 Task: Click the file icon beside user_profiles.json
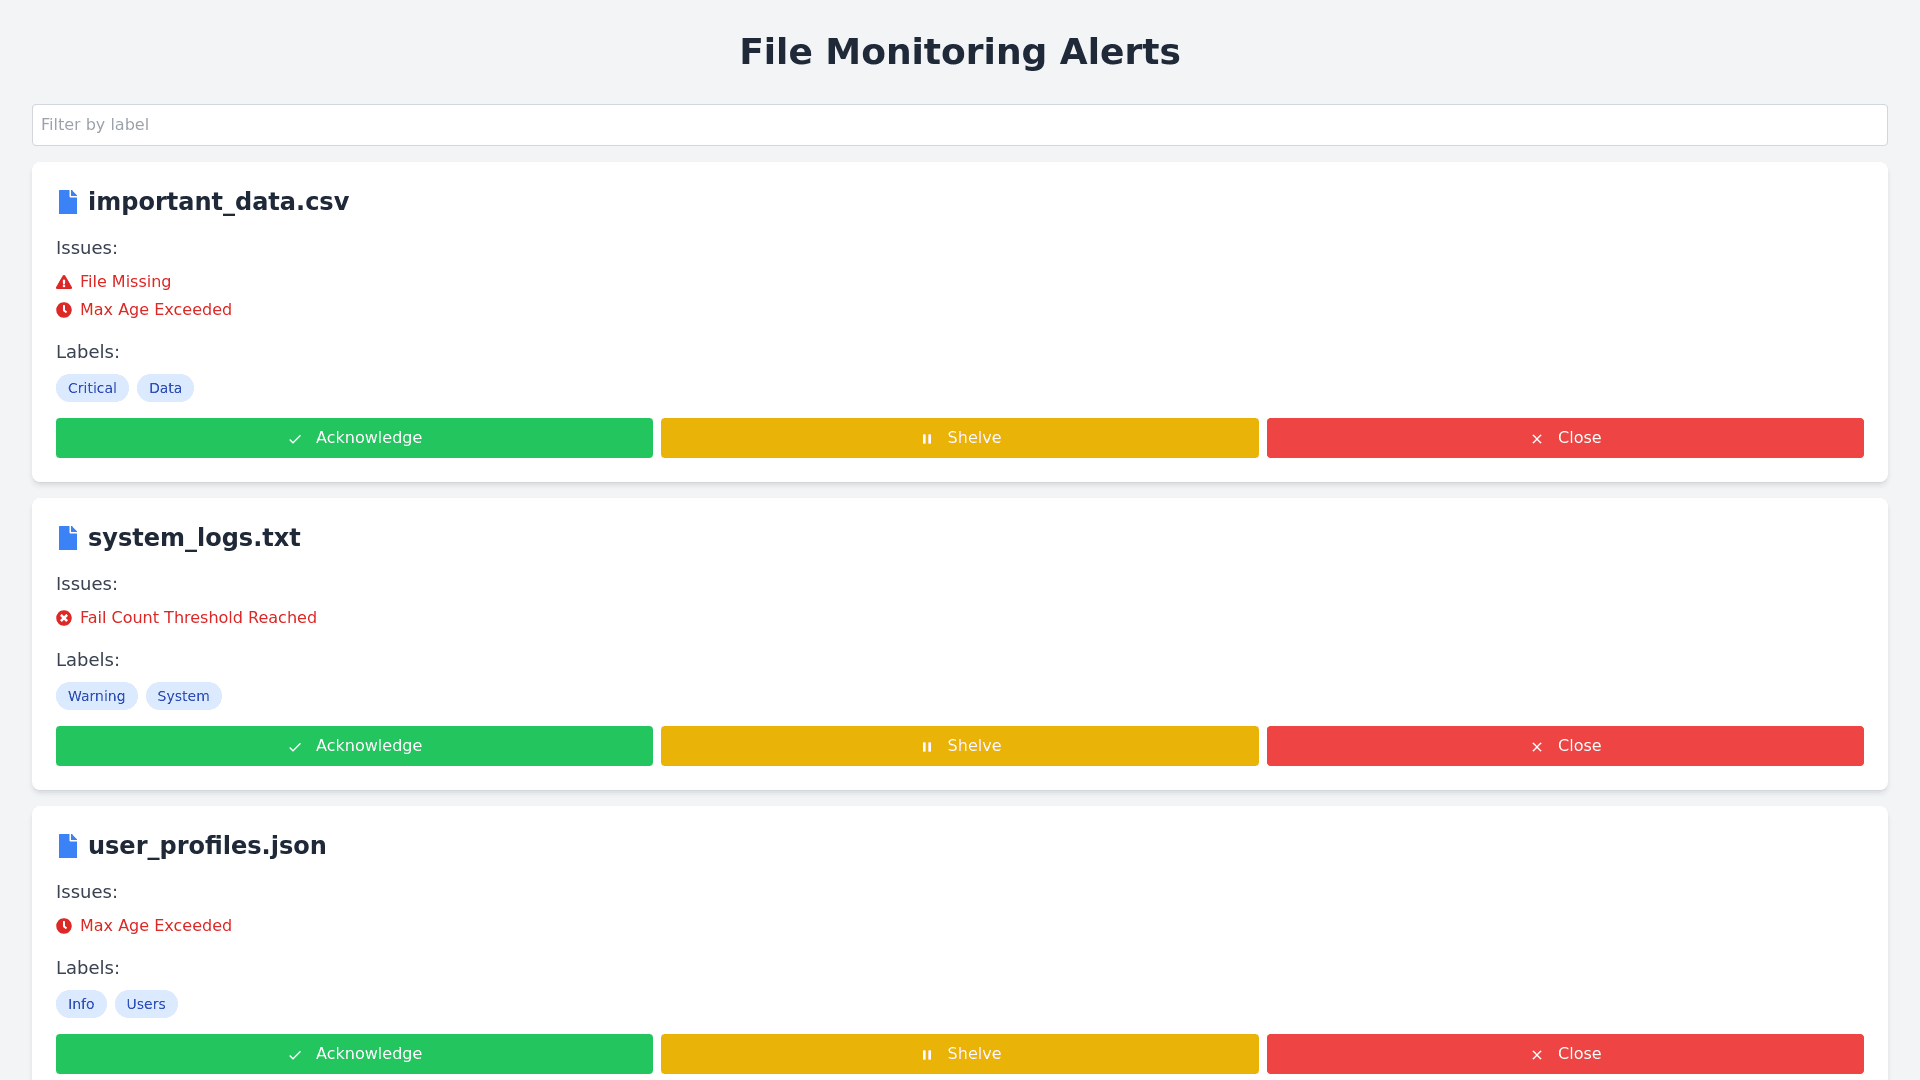[x=68, y=846]
